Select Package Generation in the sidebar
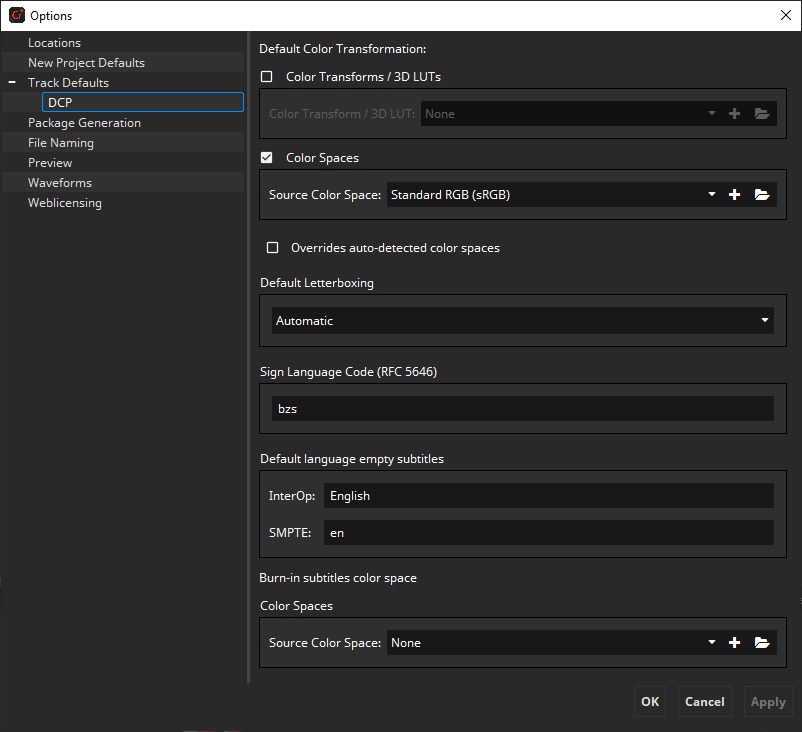802x732 pixels. coord(84,123)
